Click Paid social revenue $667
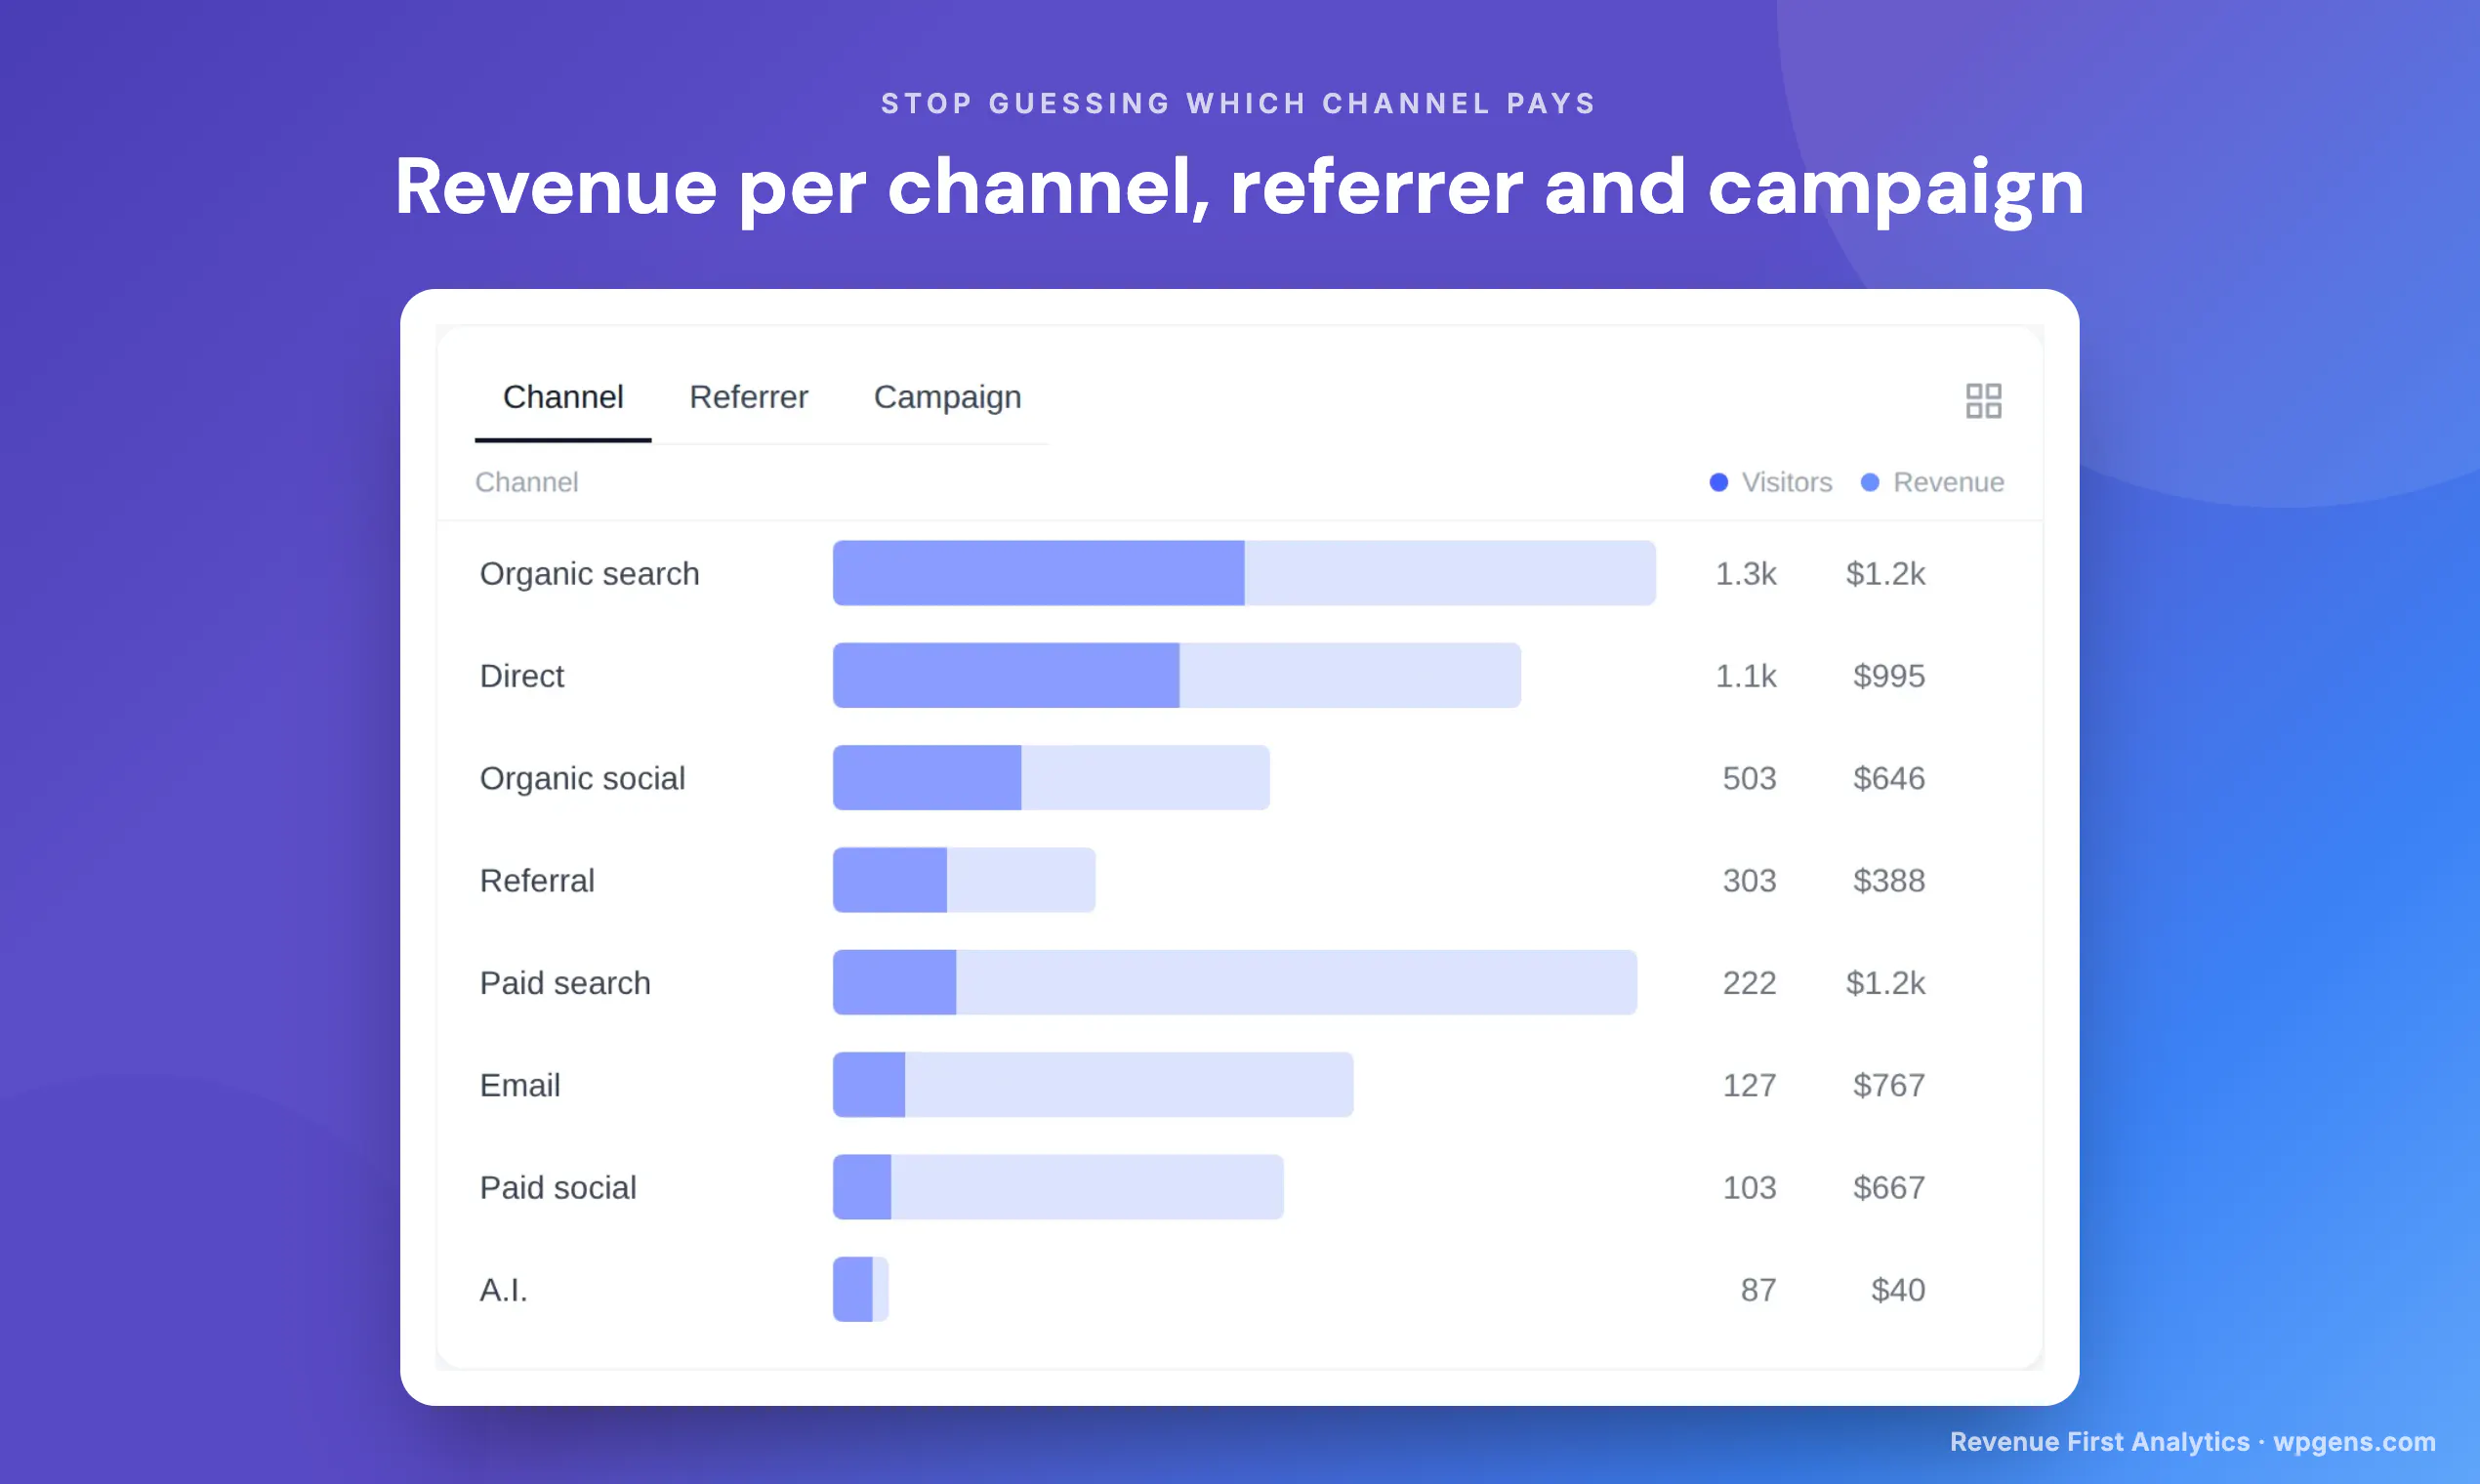This screenshot has width=2480, height=1484. 1888,1187
